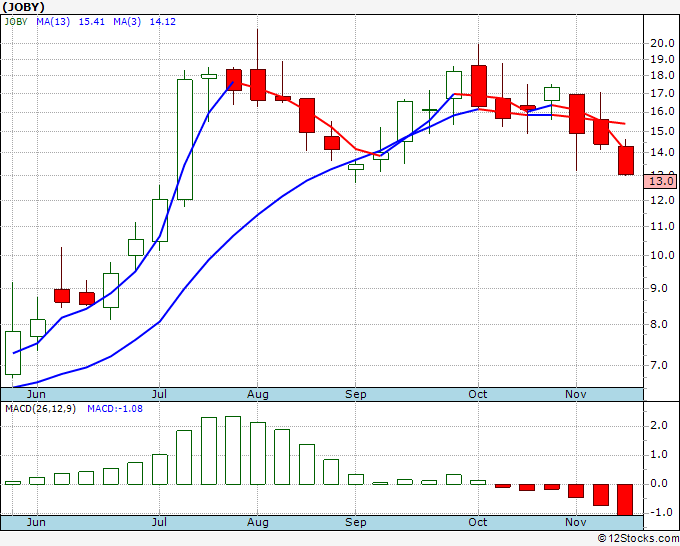The image size is (680, 546).
Task: Click the Aug label on MACD axis
Action: click(x=258, y=522)
